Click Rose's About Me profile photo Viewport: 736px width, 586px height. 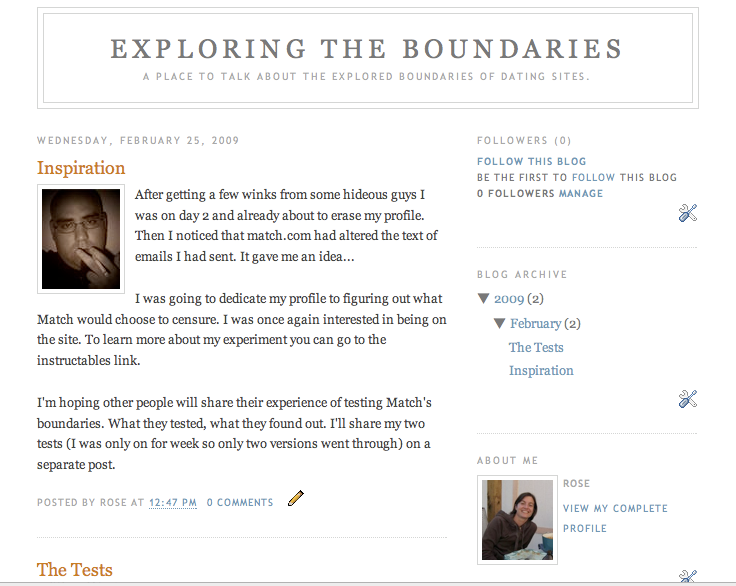coord(517,519)
